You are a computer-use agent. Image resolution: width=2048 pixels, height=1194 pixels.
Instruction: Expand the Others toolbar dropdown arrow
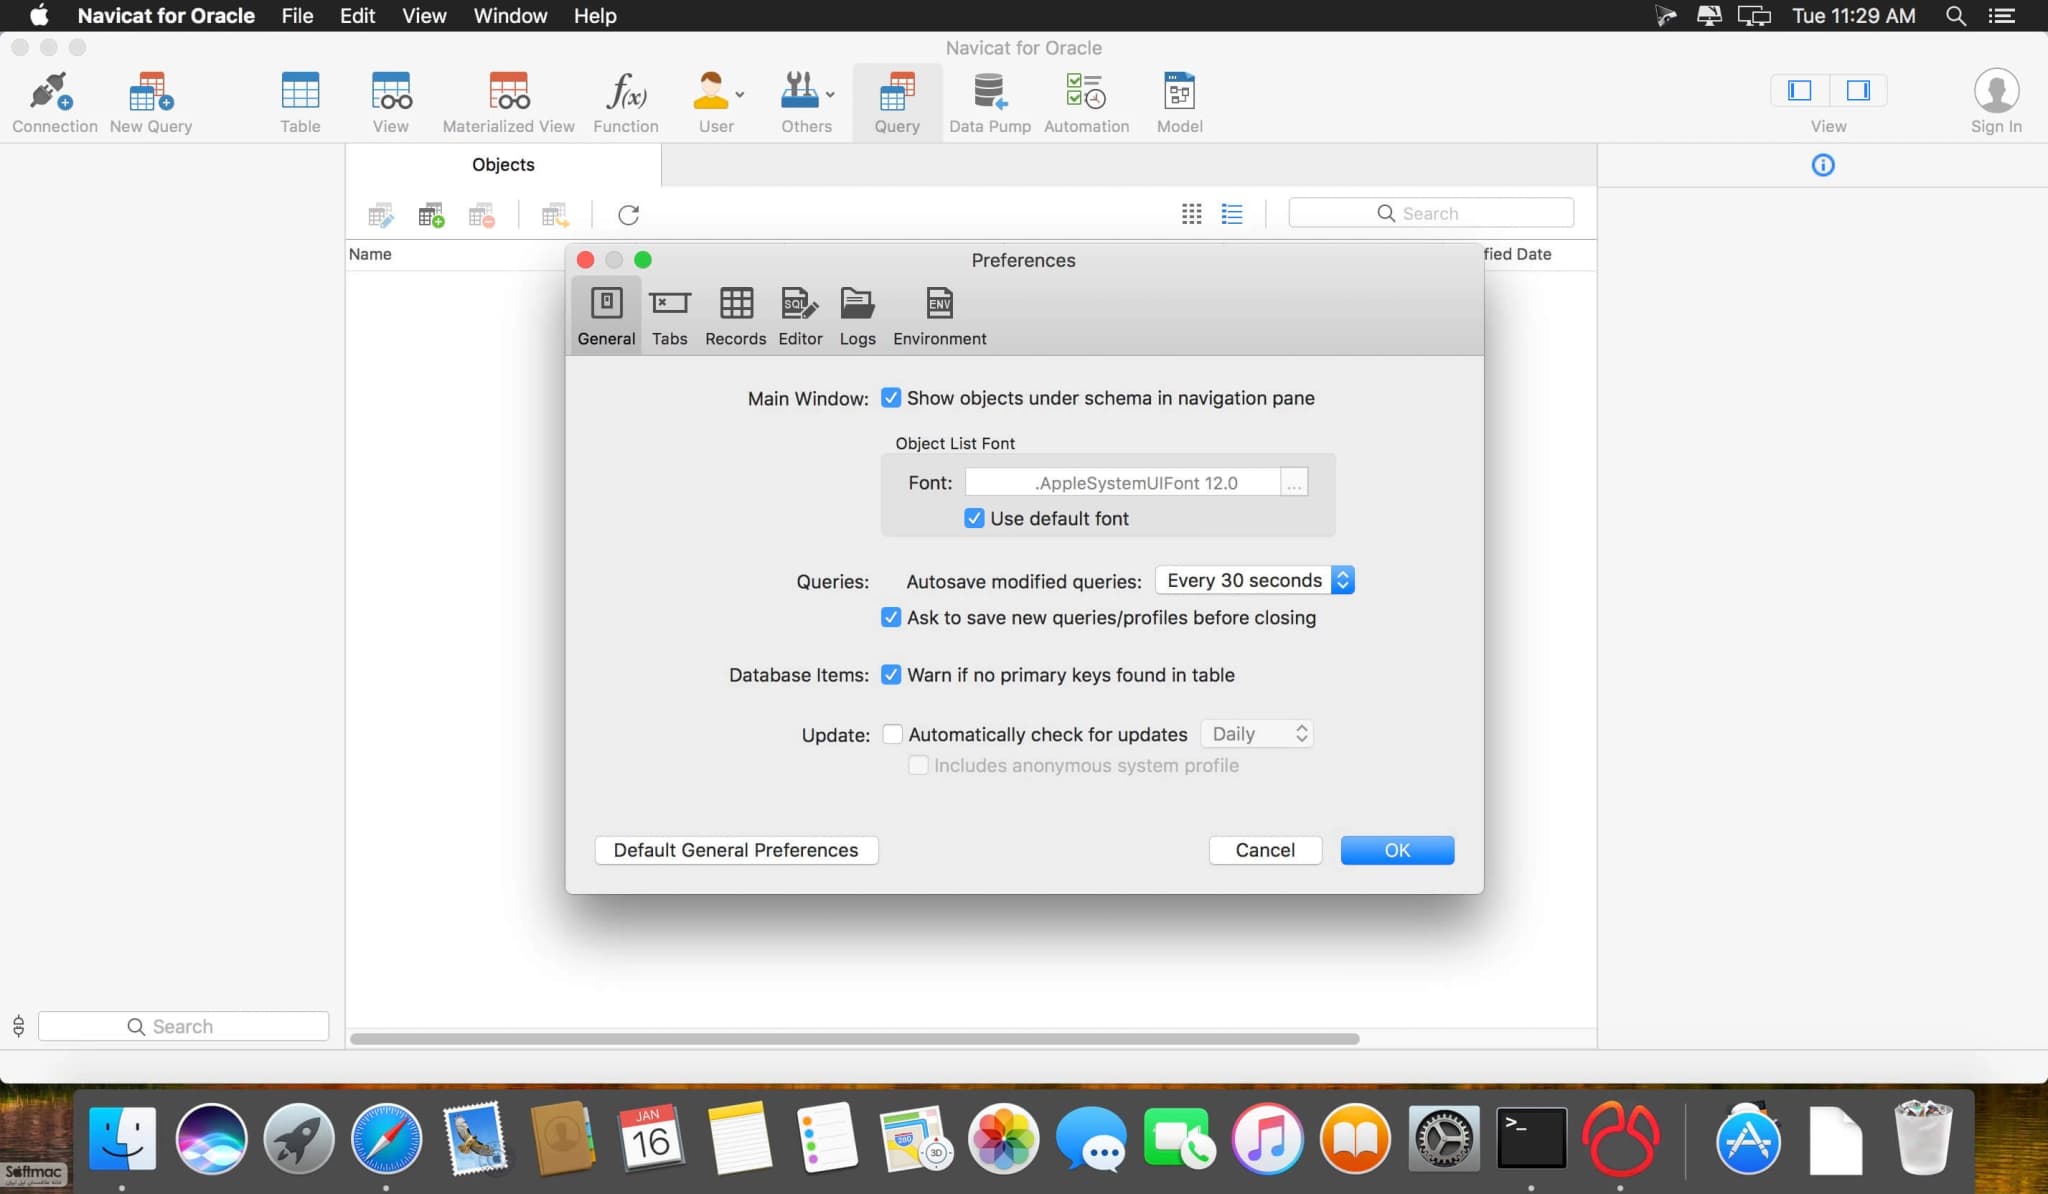[x=830, y=95]
